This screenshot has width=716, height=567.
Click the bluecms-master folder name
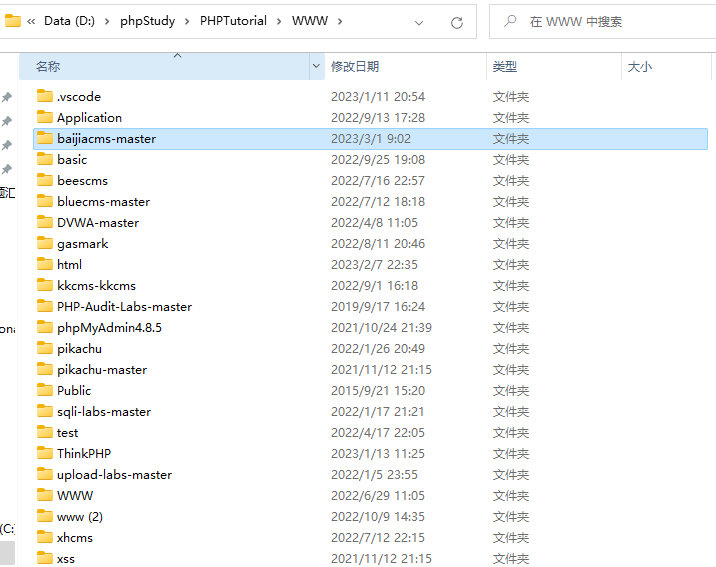coord(103,202)
